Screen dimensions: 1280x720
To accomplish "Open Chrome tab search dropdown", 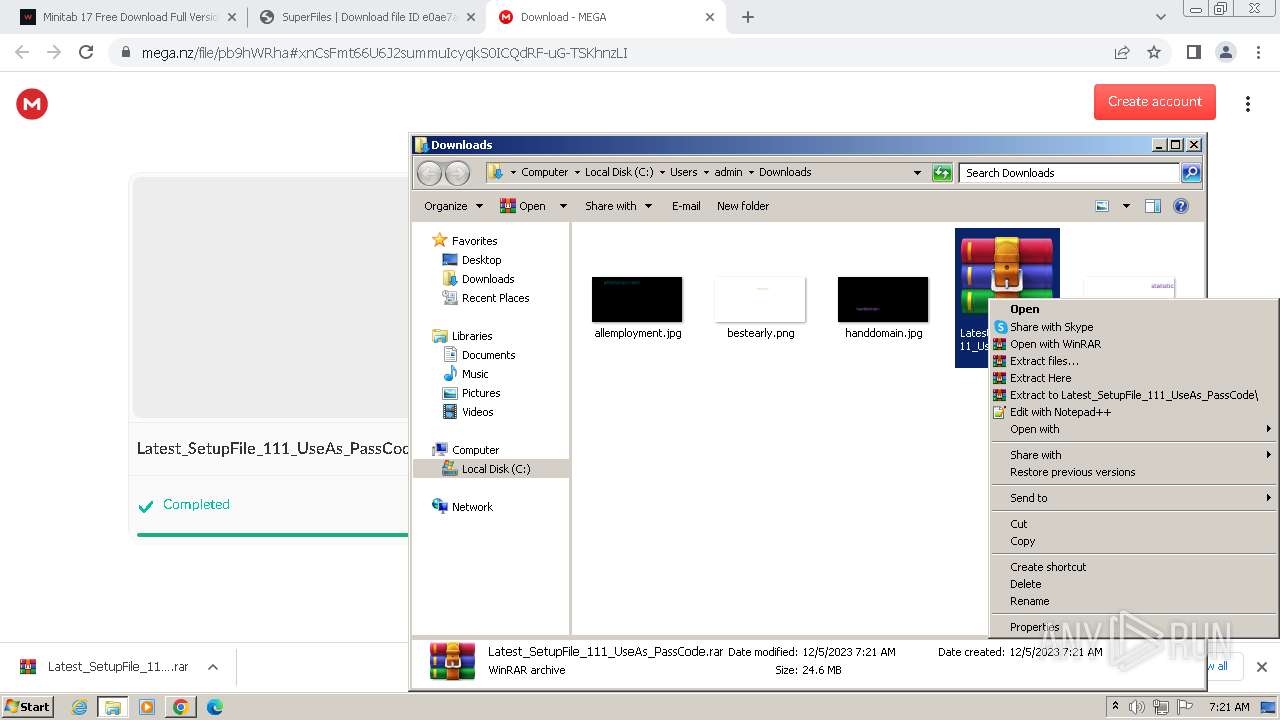I will (x=1161, y=17).
